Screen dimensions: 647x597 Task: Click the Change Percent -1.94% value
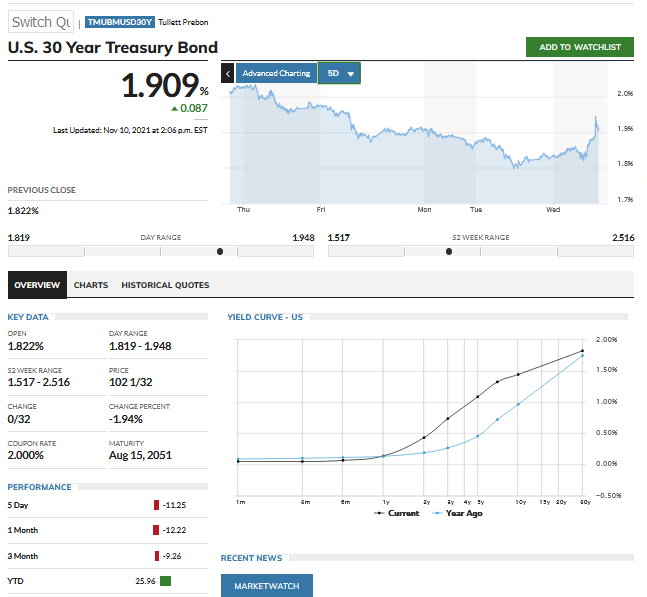[x=126, y=419]
